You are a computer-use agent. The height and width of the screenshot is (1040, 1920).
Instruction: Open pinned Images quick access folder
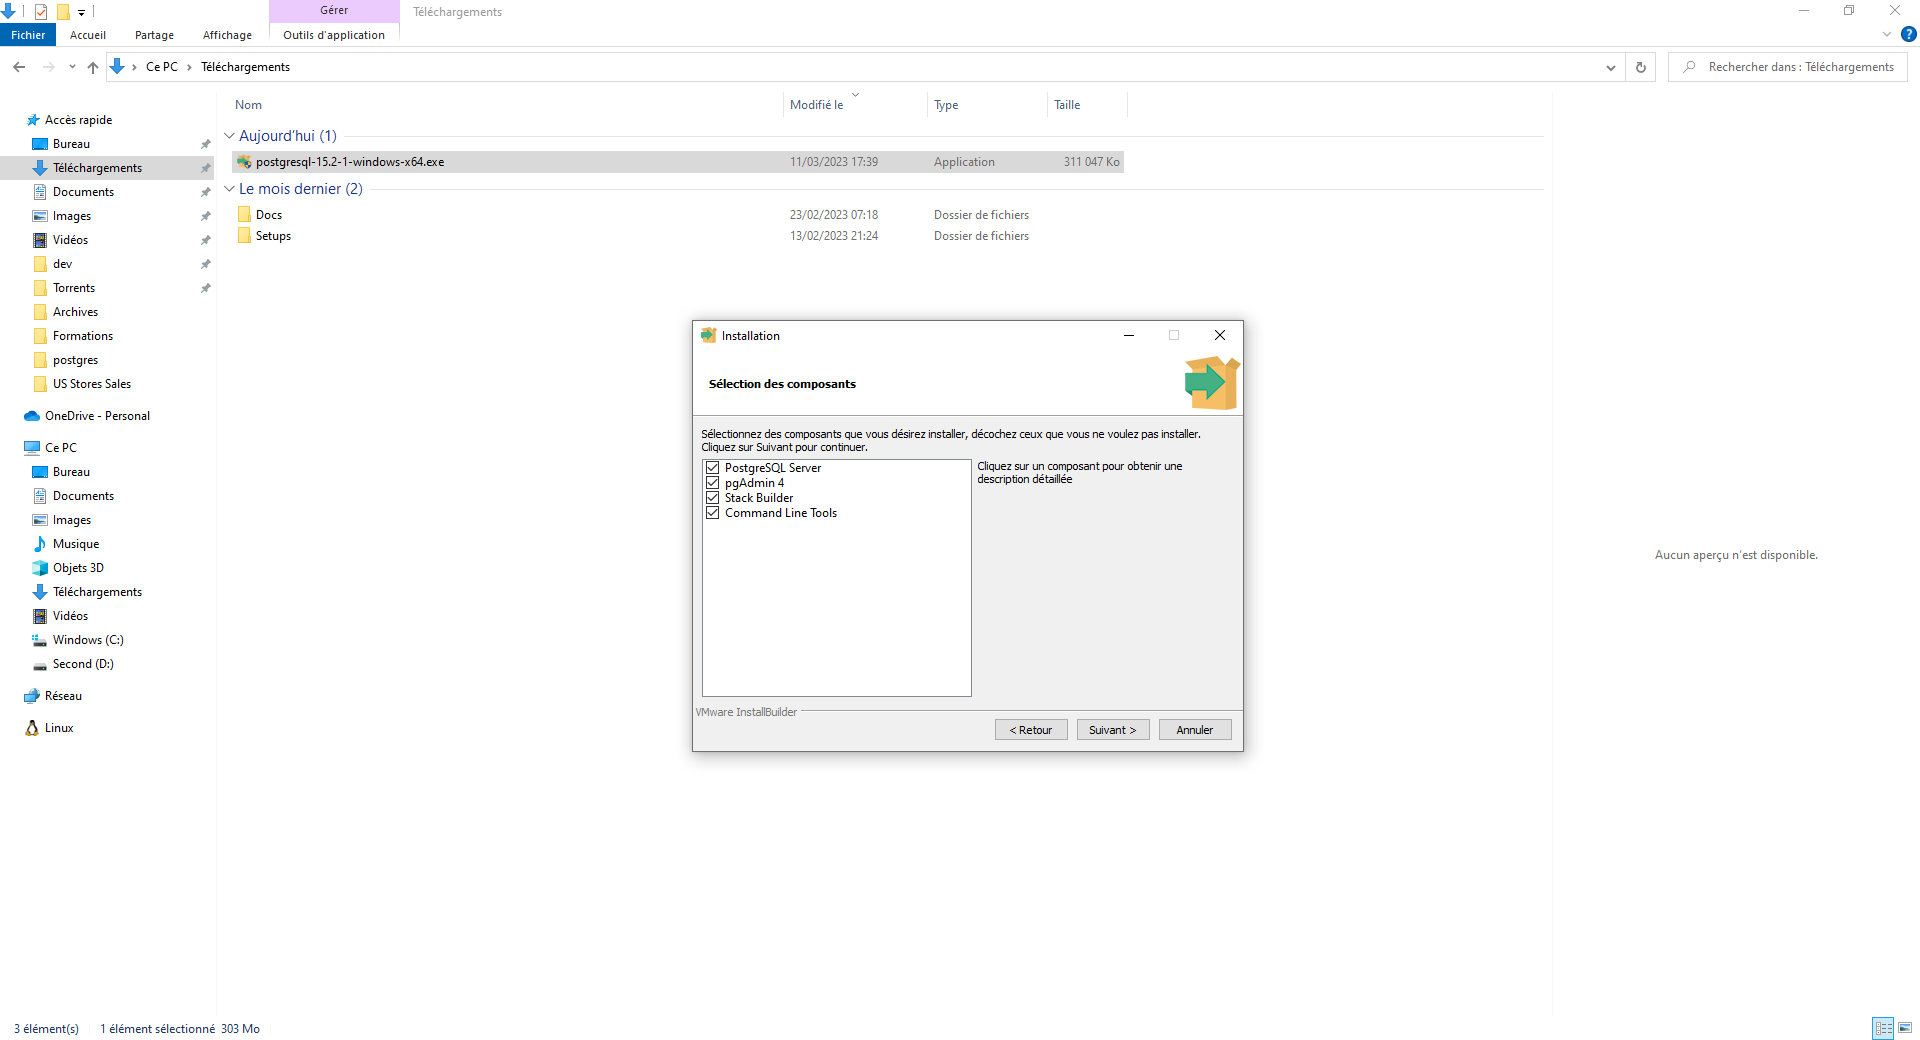click(x=72, y=216)
